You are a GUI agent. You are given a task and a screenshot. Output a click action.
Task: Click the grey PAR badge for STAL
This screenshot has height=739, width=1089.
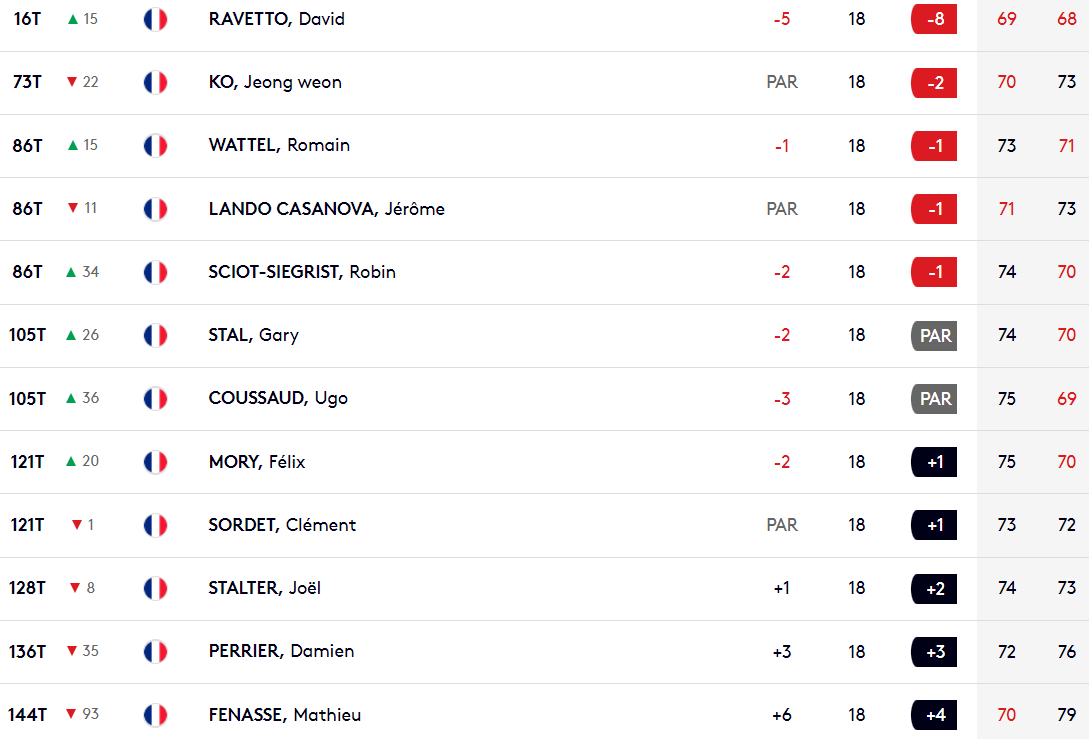coord(934,335)
